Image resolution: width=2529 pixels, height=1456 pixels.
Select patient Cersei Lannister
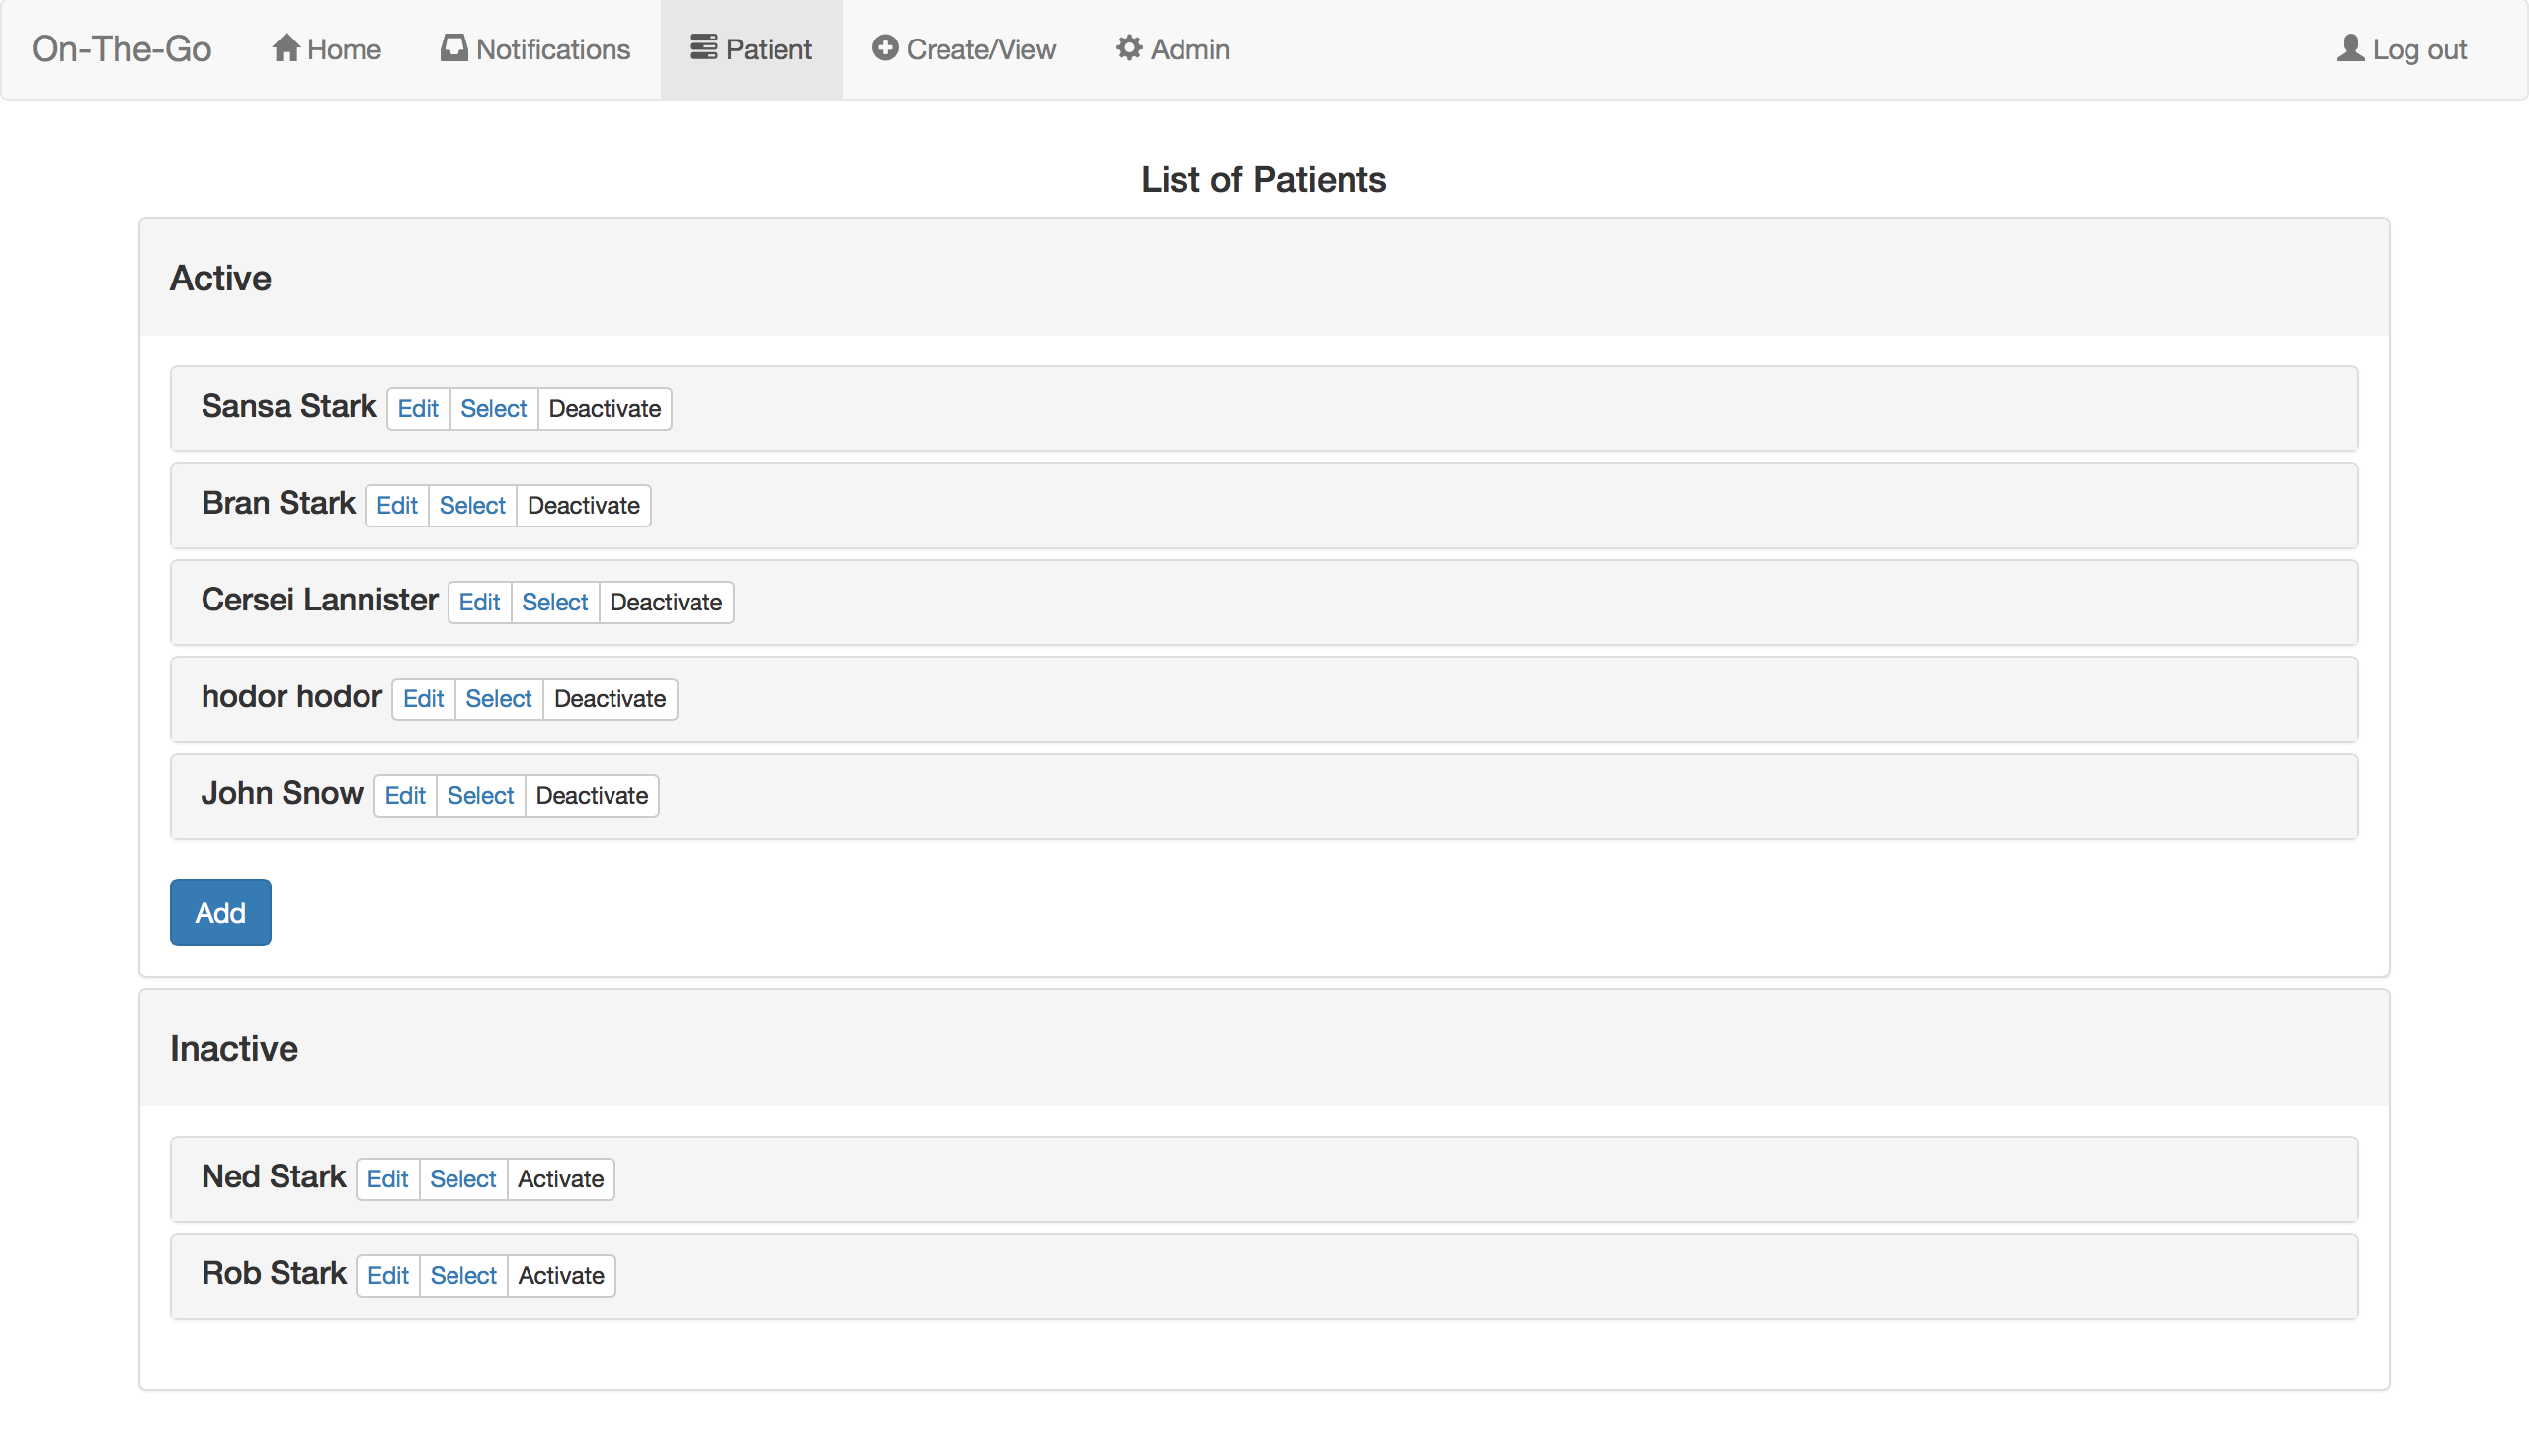click(x=555, y=603)
